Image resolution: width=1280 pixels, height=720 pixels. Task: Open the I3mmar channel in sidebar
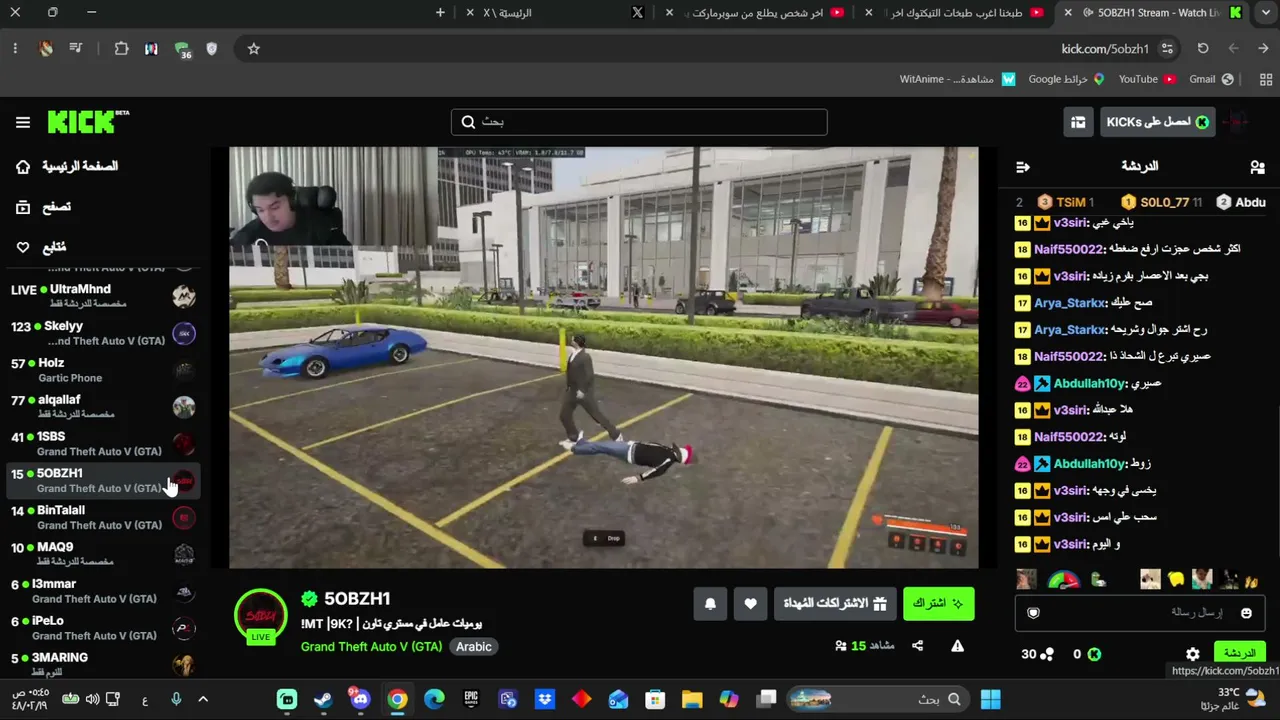coord(103,591)
